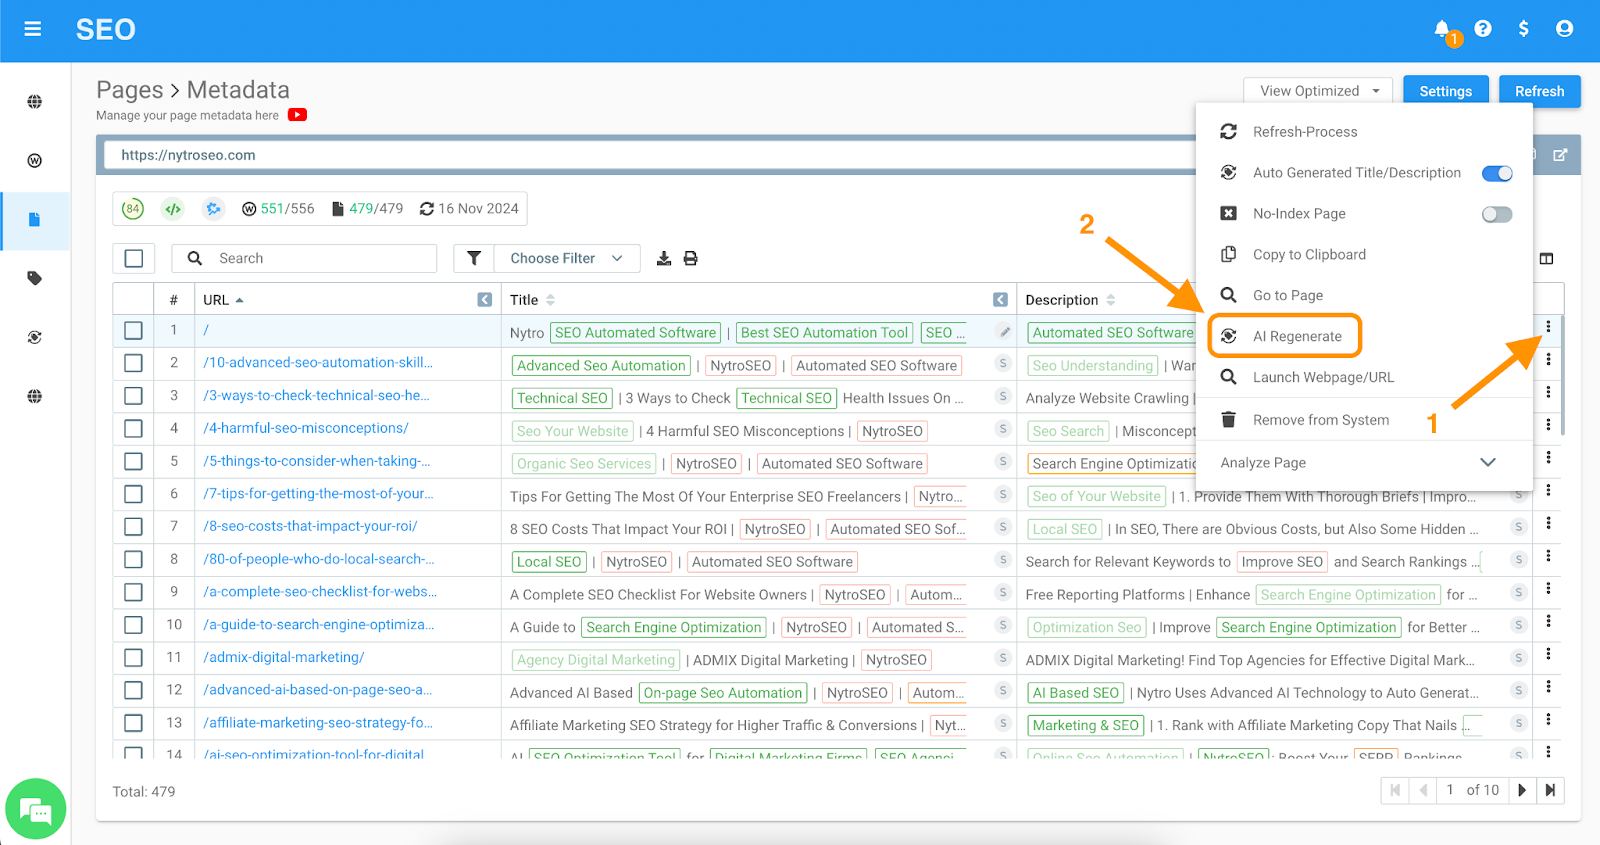Check the row 9 checkbox

point(133,592)
